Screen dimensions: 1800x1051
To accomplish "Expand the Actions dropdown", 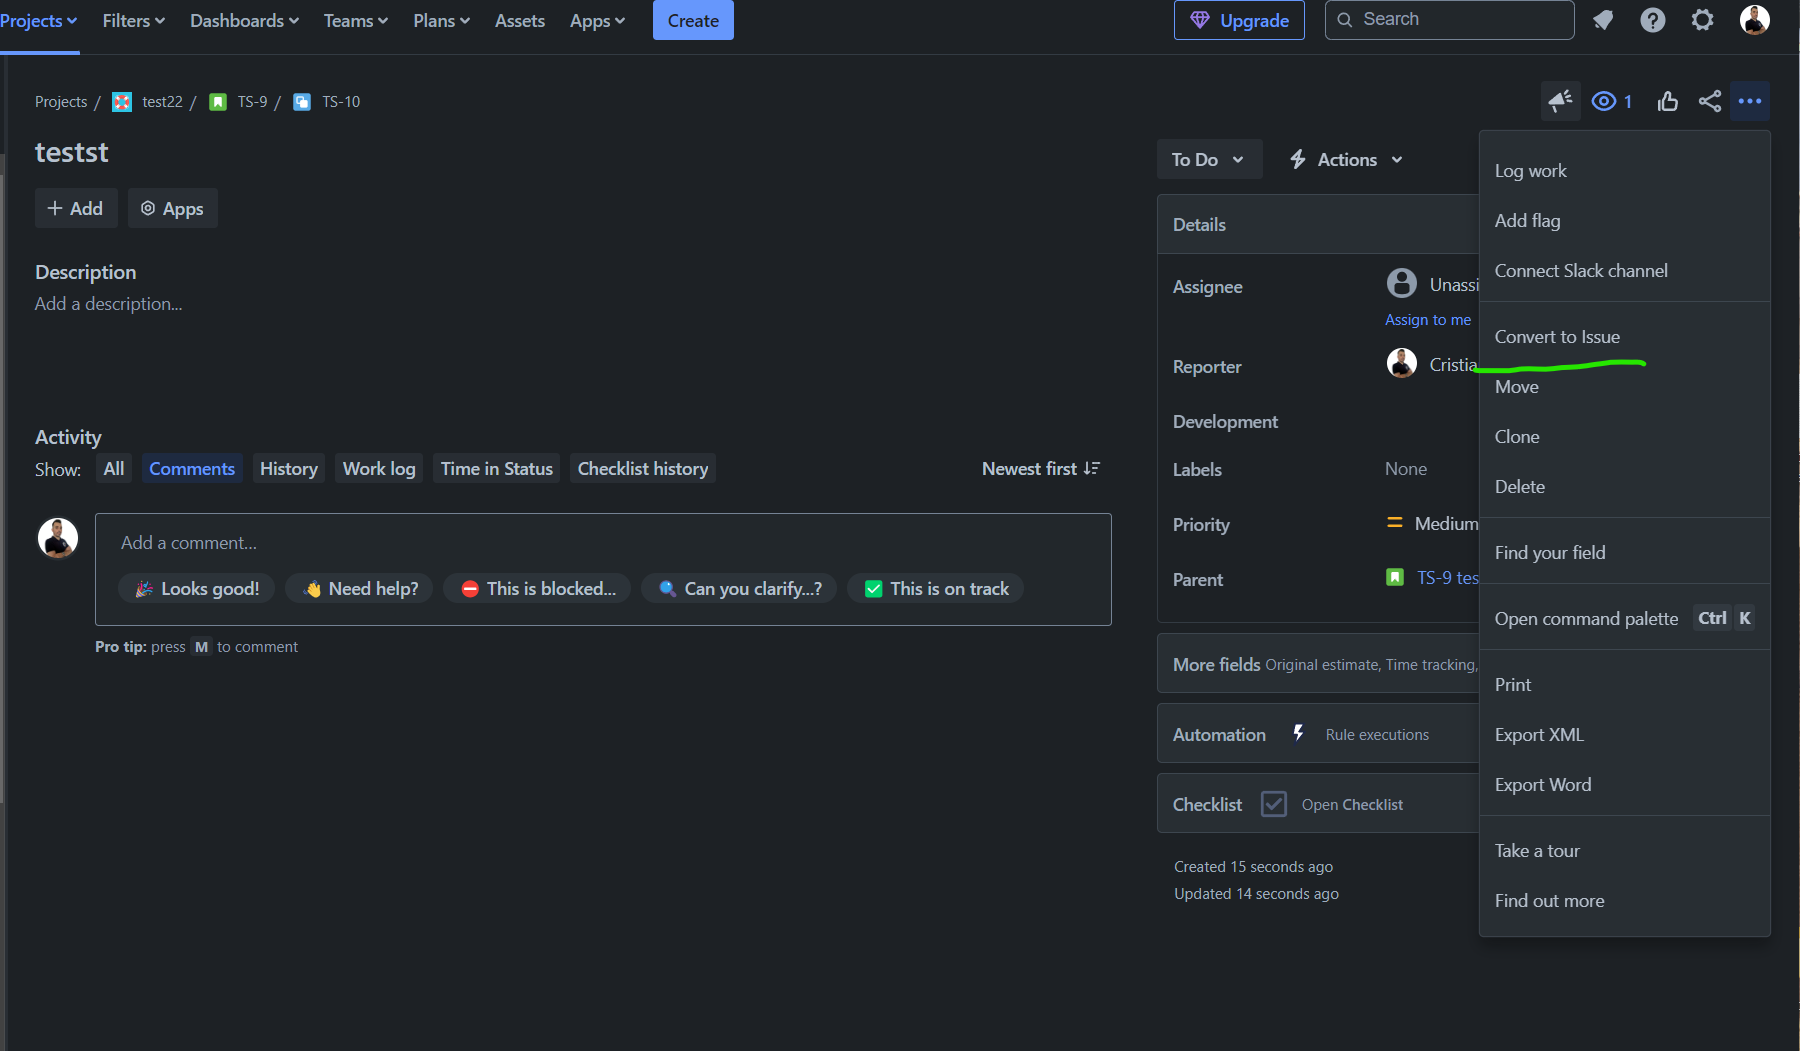I will [x=1345, y=159].
